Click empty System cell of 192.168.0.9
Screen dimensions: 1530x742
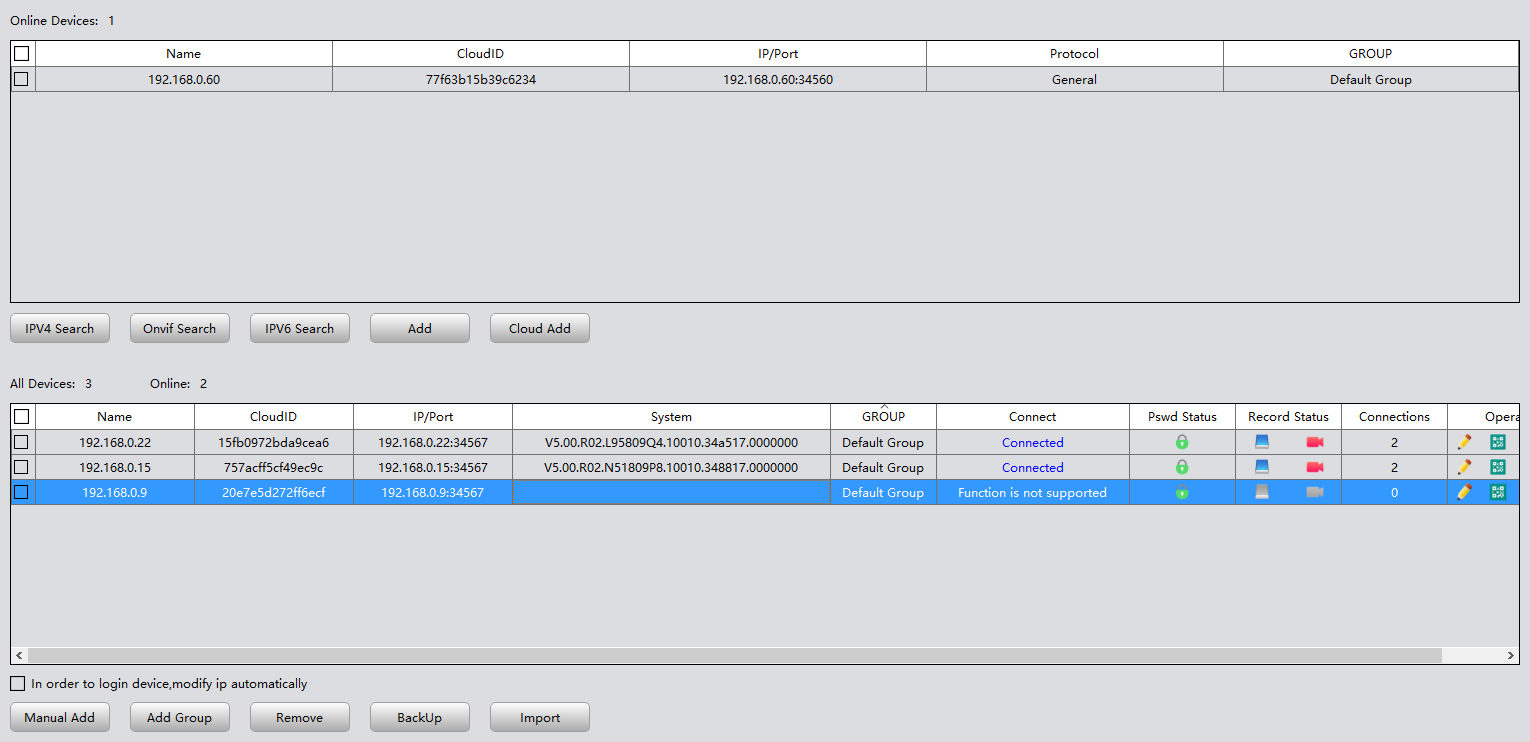pos(671,492)
